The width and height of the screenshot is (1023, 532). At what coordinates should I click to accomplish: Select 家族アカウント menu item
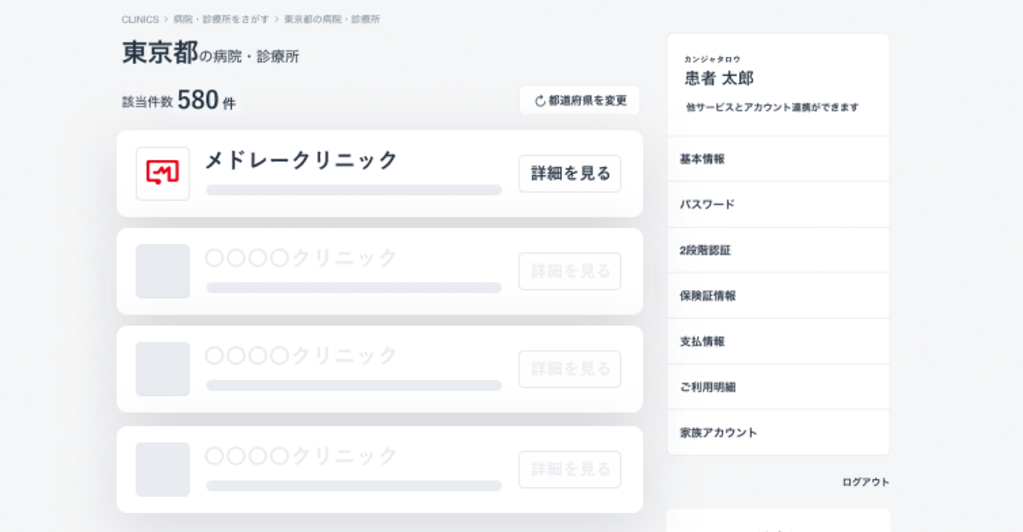(778, 432)
